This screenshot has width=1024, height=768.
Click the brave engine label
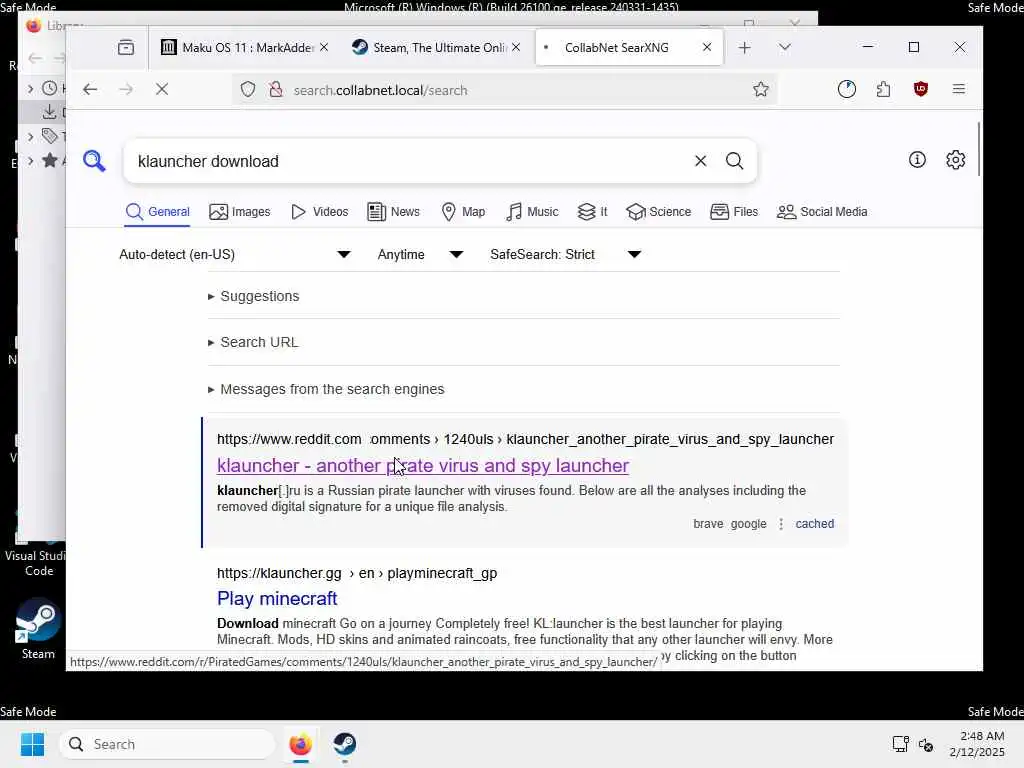tap(708, 524)
